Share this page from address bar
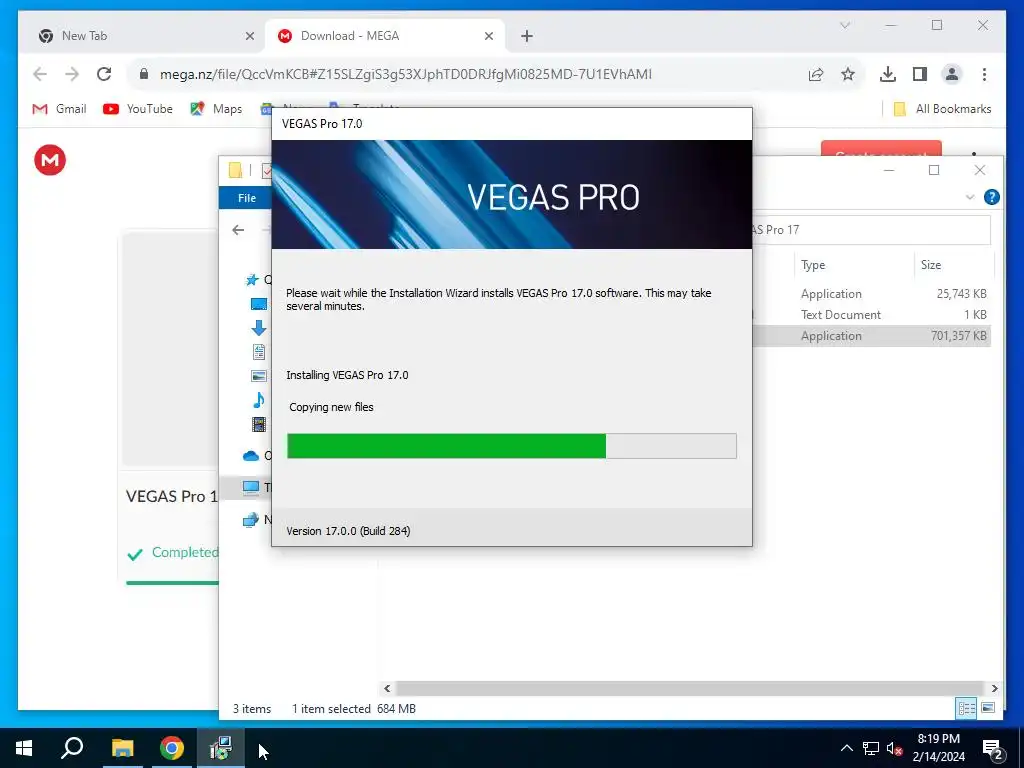 [816, 74]
